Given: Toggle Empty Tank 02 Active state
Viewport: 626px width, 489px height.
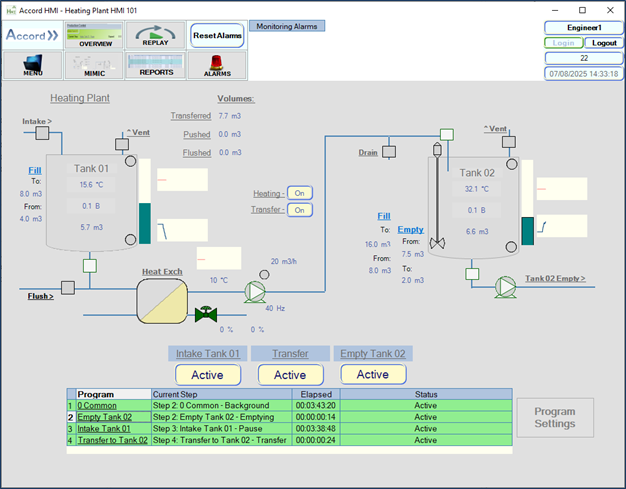Looking at the screenshot, I should [373, 374].
